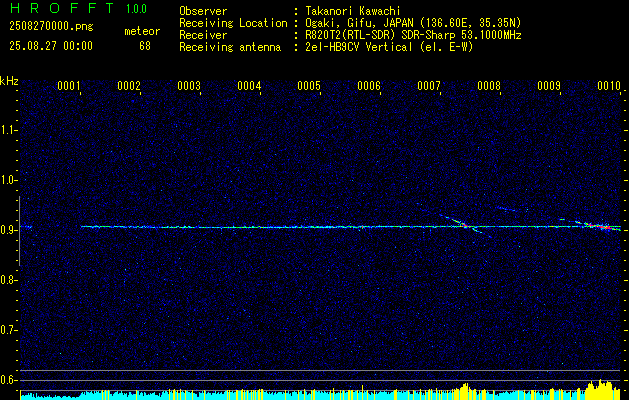This screenshot has height=400, width=629.
Task: Click the Observer label
Action: [203, 11]
